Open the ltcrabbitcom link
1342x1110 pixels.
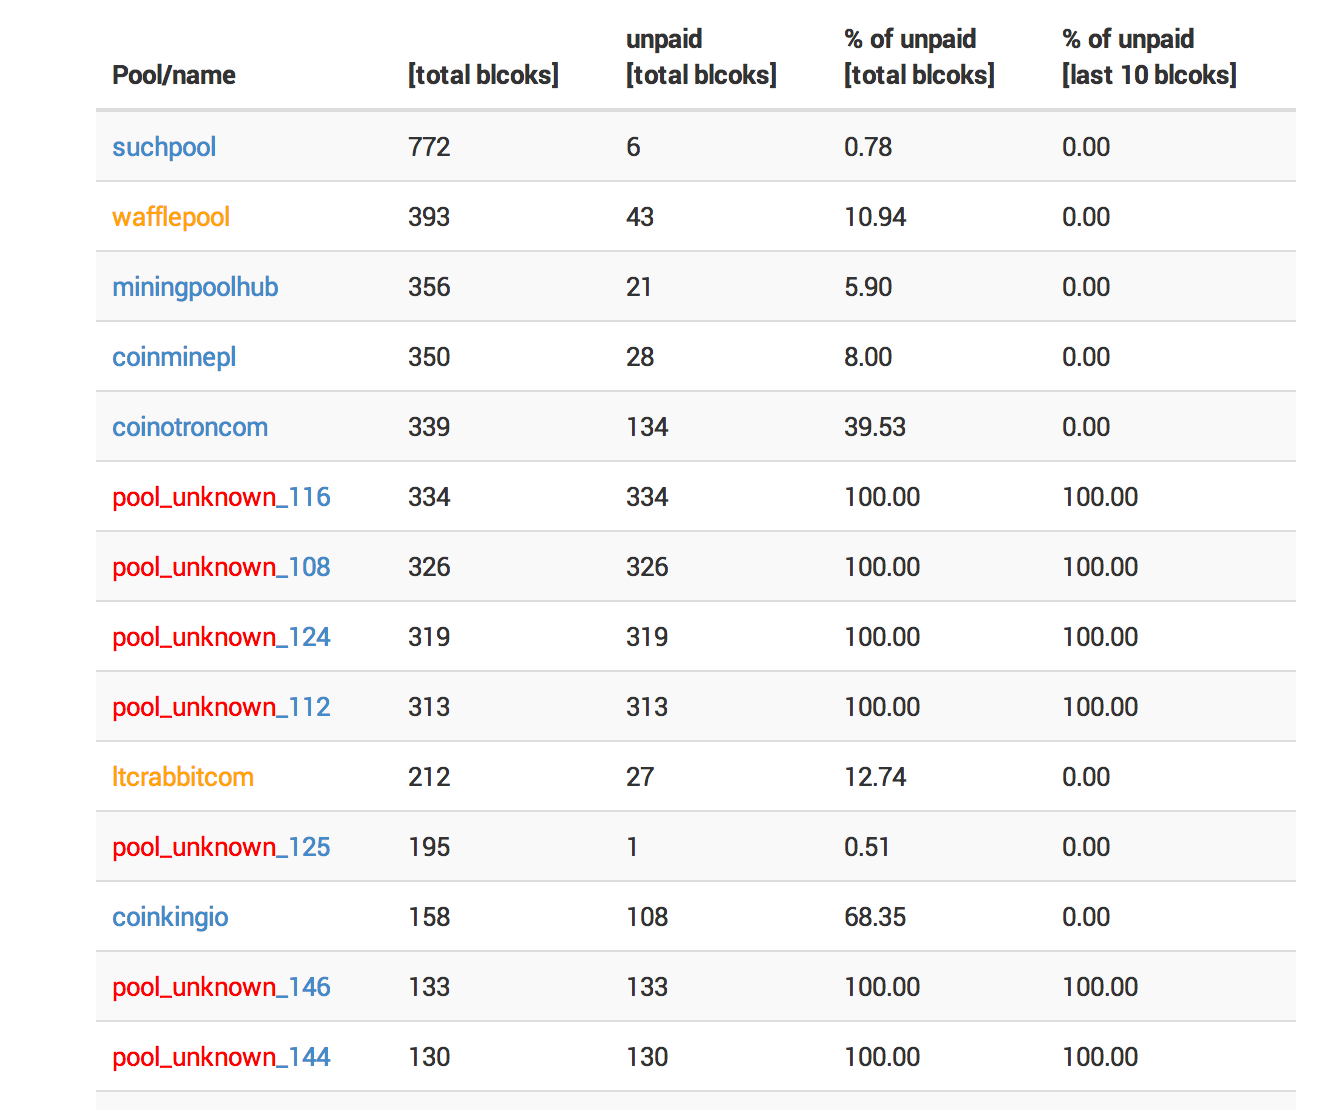[183, 777]
